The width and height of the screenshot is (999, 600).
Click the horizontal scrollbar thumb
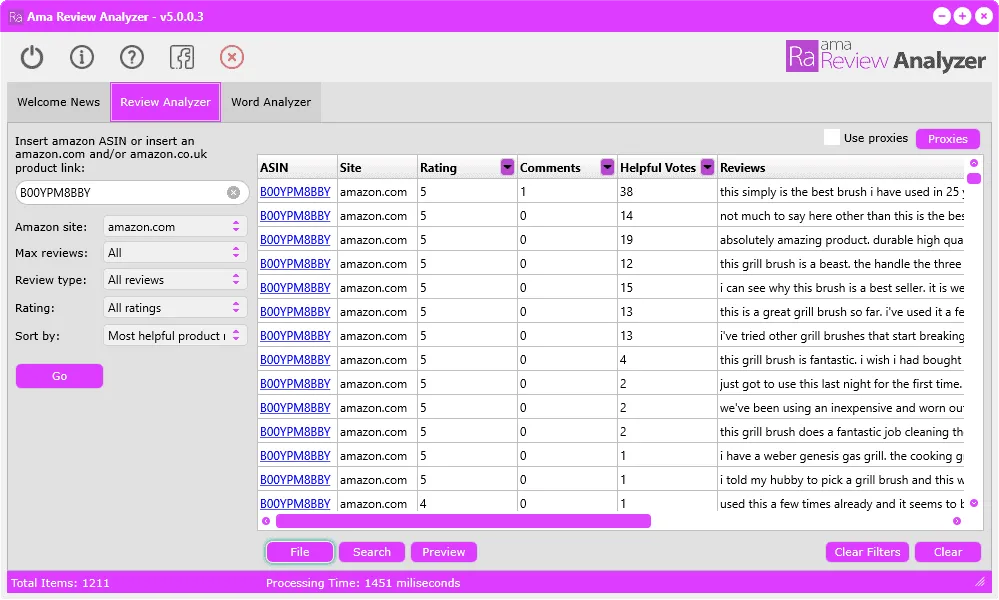coord(463,521)
